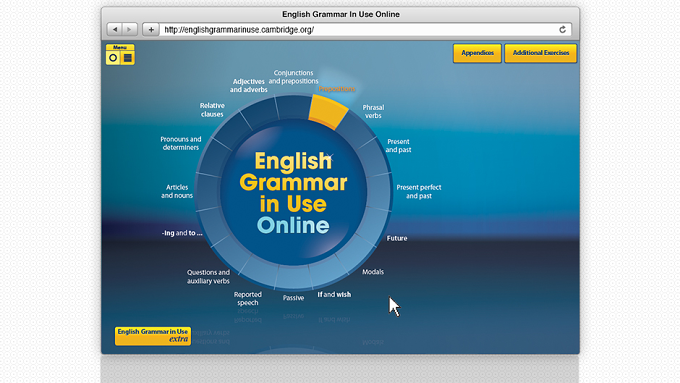Open the Appendices button

[x=477, y=53]
